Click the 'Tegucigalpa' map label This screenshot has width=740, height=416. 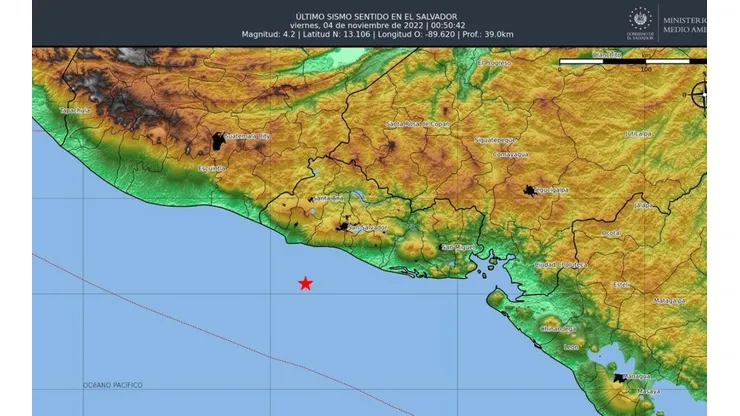pyautogui.click(x=551, y=190)
